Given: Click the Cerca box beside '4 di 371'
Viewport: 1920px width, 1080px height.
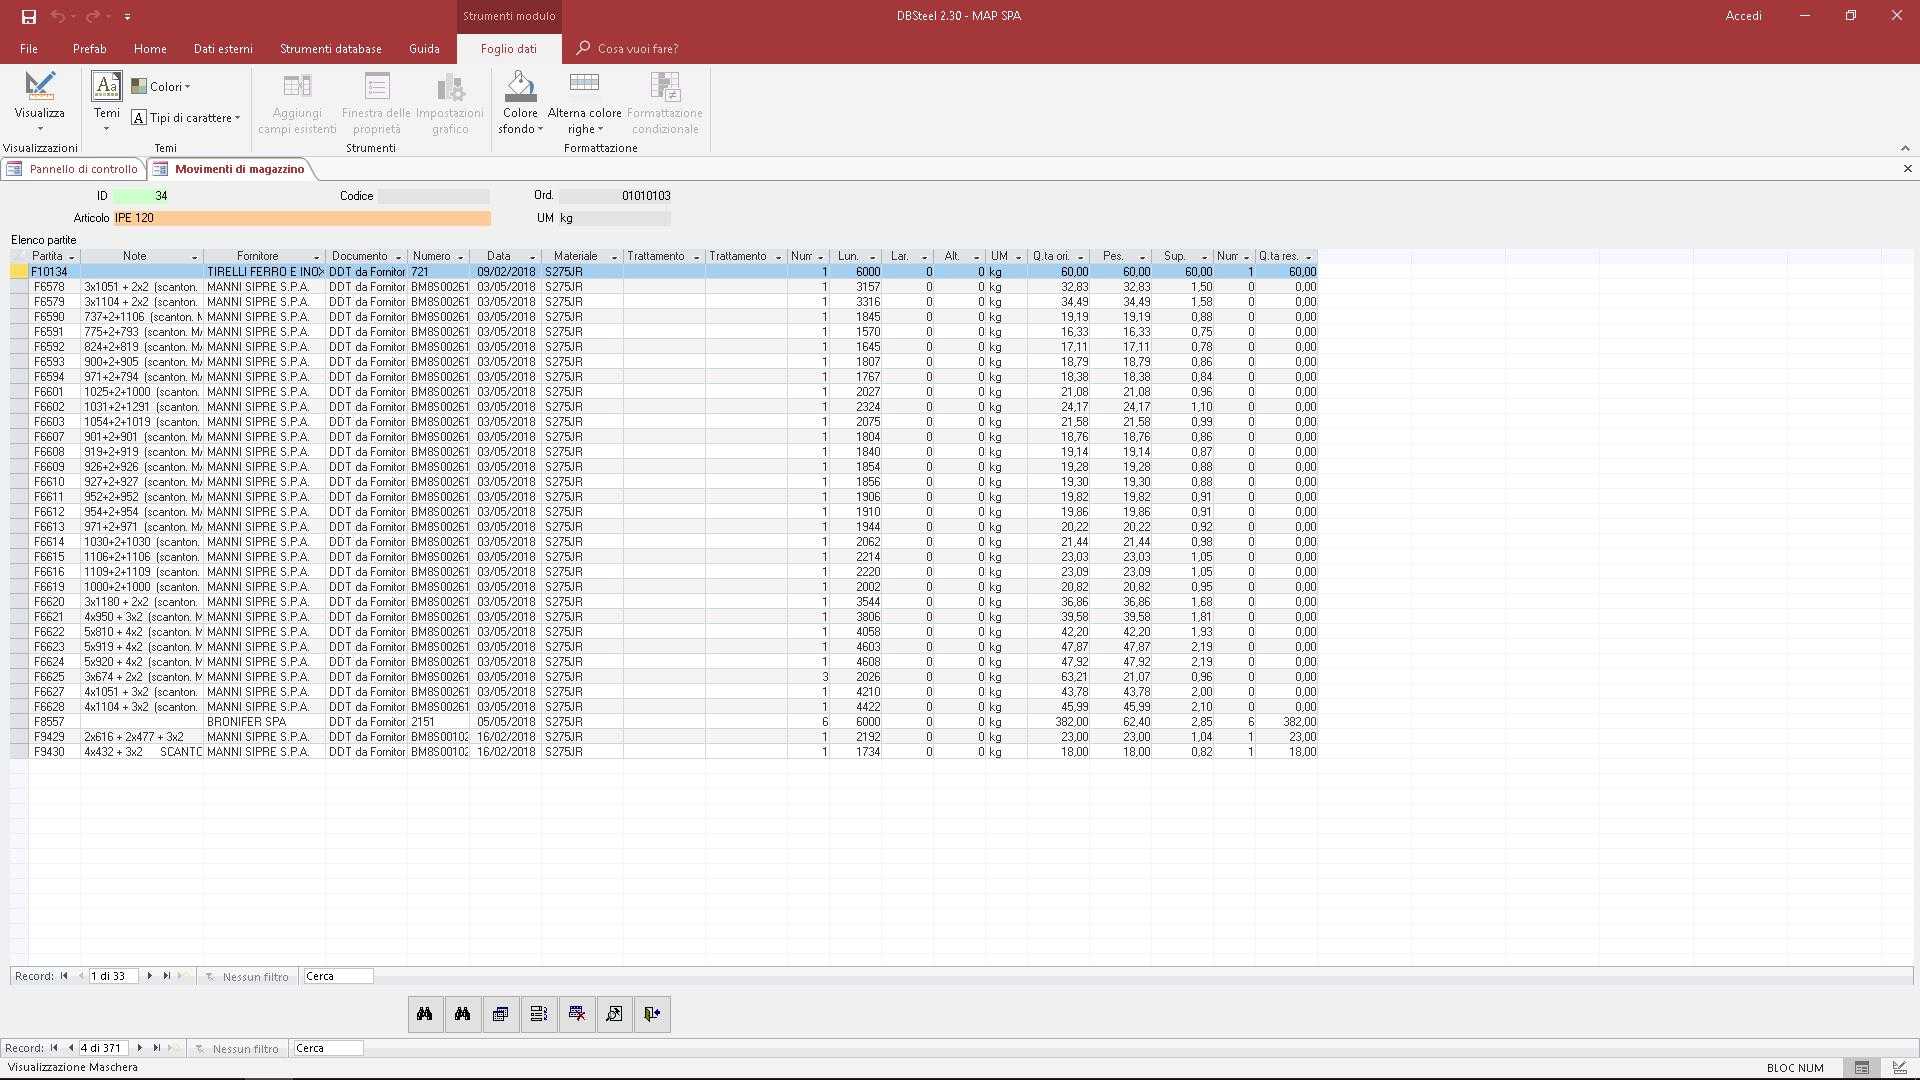Looking at the screenshot, I should point(328,1048).
